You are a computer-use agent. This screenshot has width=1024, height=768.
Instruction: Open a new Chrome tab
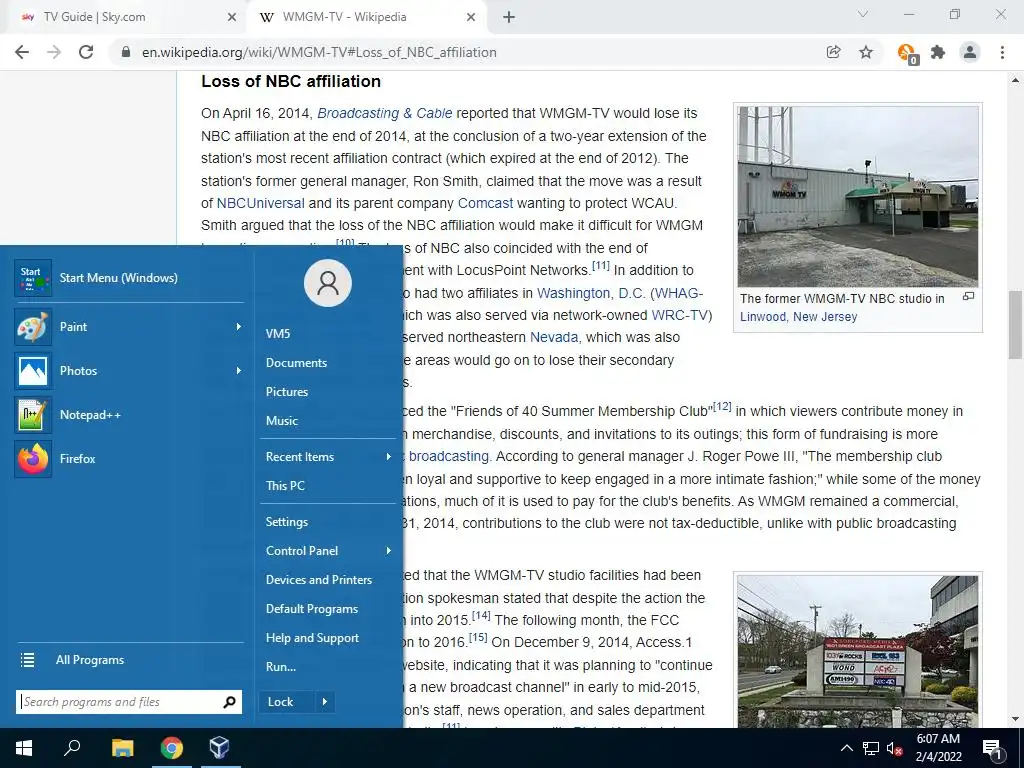(x=509, y=17)
